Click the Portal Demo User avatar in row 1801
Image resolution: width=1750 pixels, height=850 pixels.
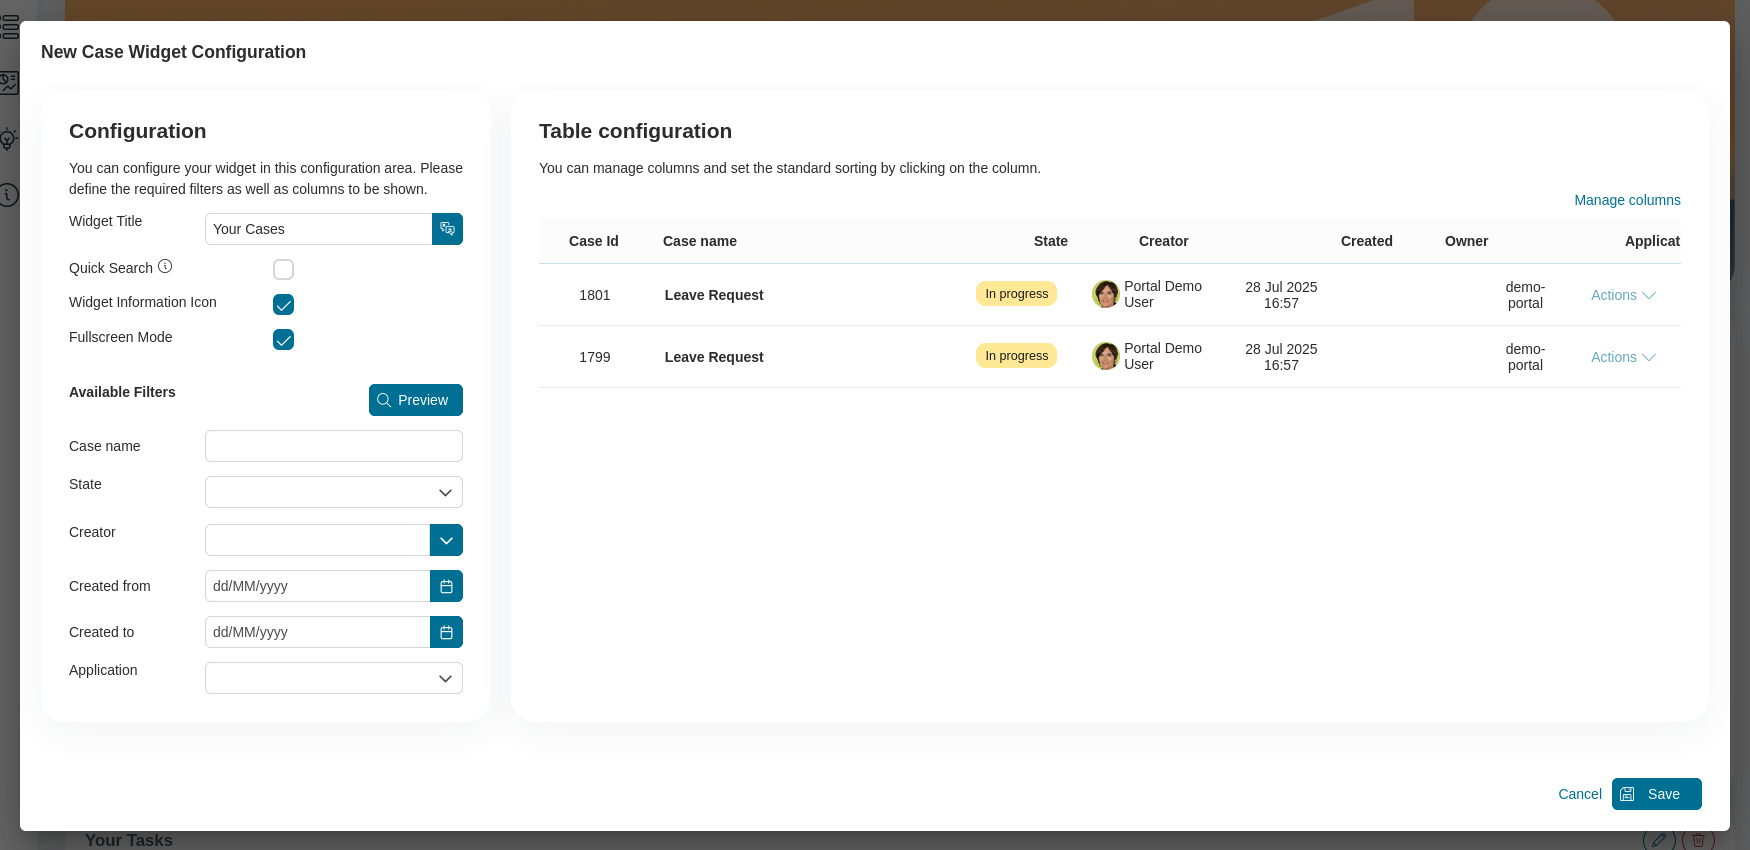(1106, 294)
